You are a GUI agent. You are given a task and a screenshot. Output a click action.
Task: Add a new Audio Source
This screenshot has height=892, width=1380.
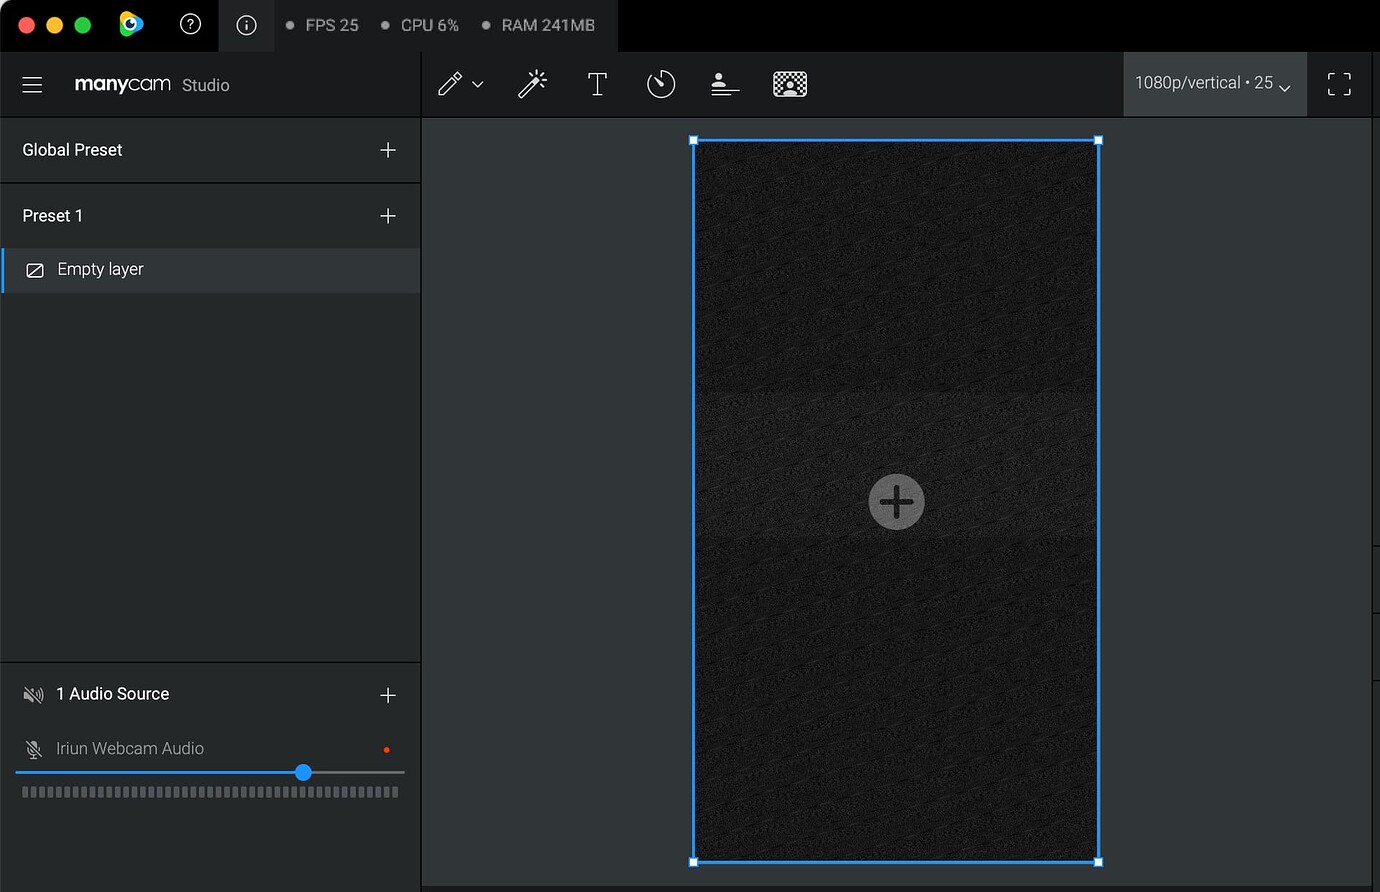388,694
